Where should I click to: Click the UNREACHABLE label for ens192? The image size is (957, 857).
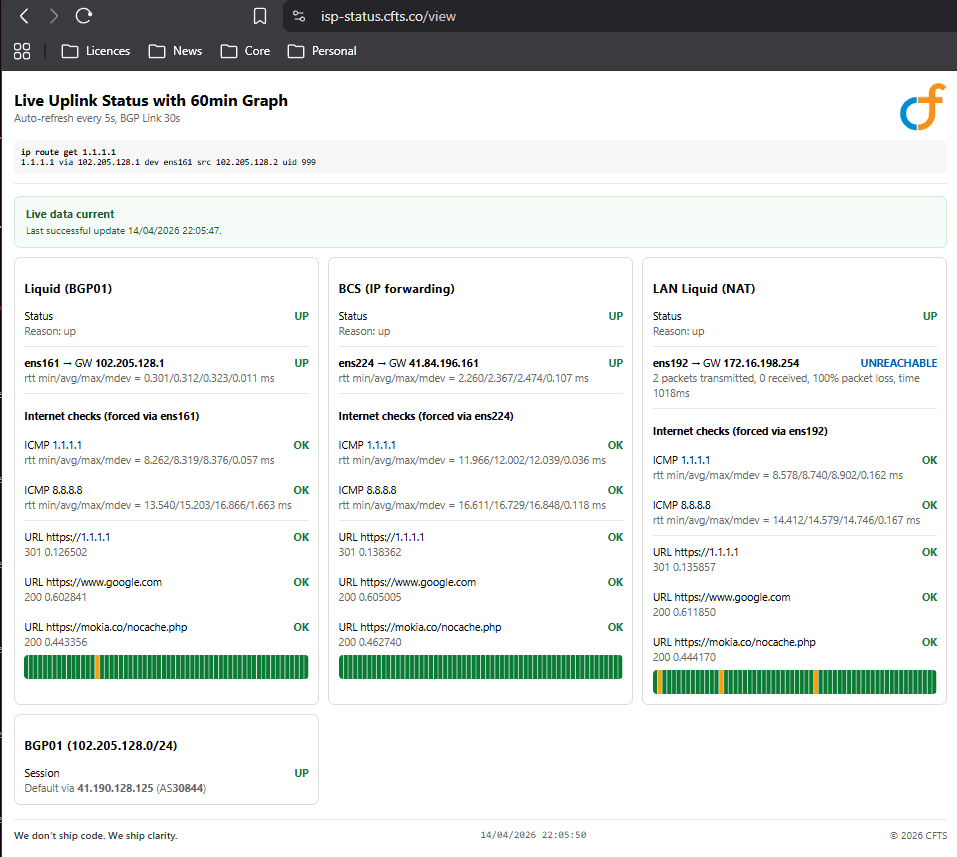[898, 363]
